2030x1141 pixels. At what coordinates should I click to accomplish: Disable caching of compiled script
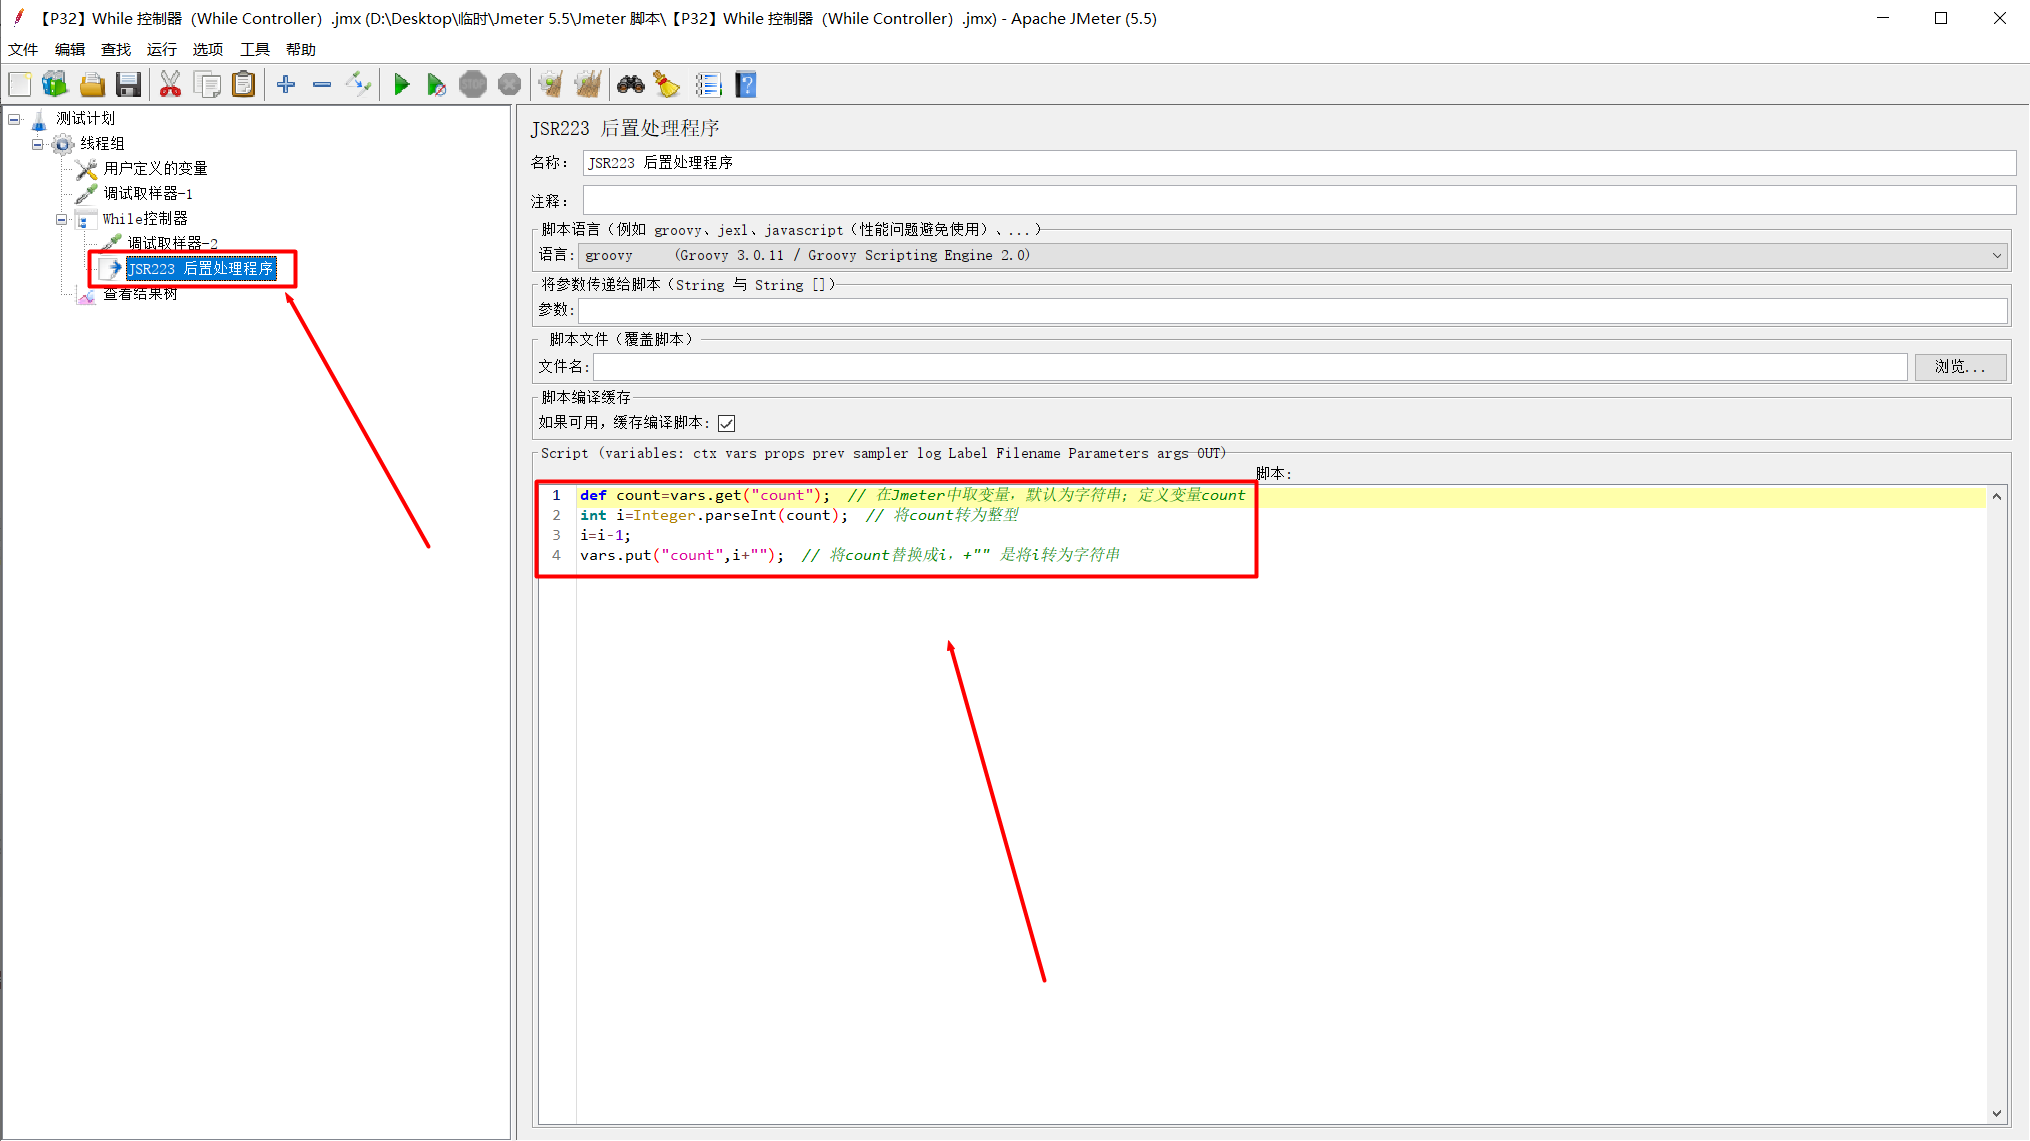click(726, 422)
